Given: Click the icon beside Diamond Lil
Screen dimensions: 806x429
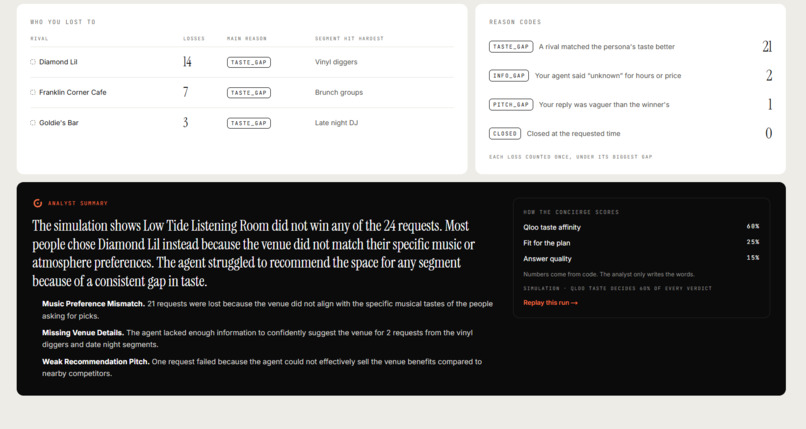Looking at the screenshot, I should pyautogui.click(x=33, y=62).
